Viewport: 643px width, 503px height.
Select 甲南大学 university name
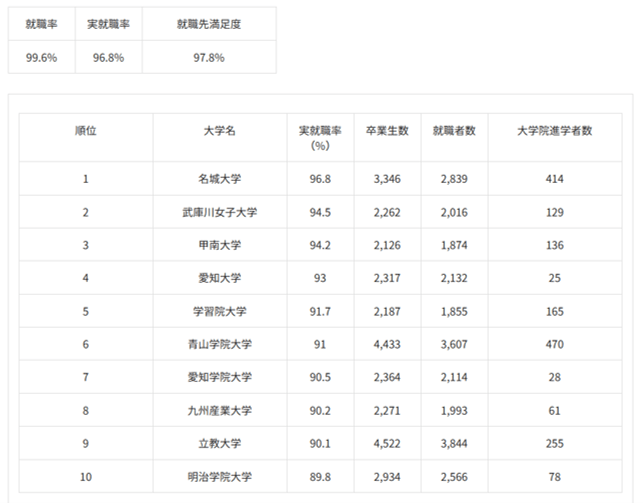(x=220, y=245)
